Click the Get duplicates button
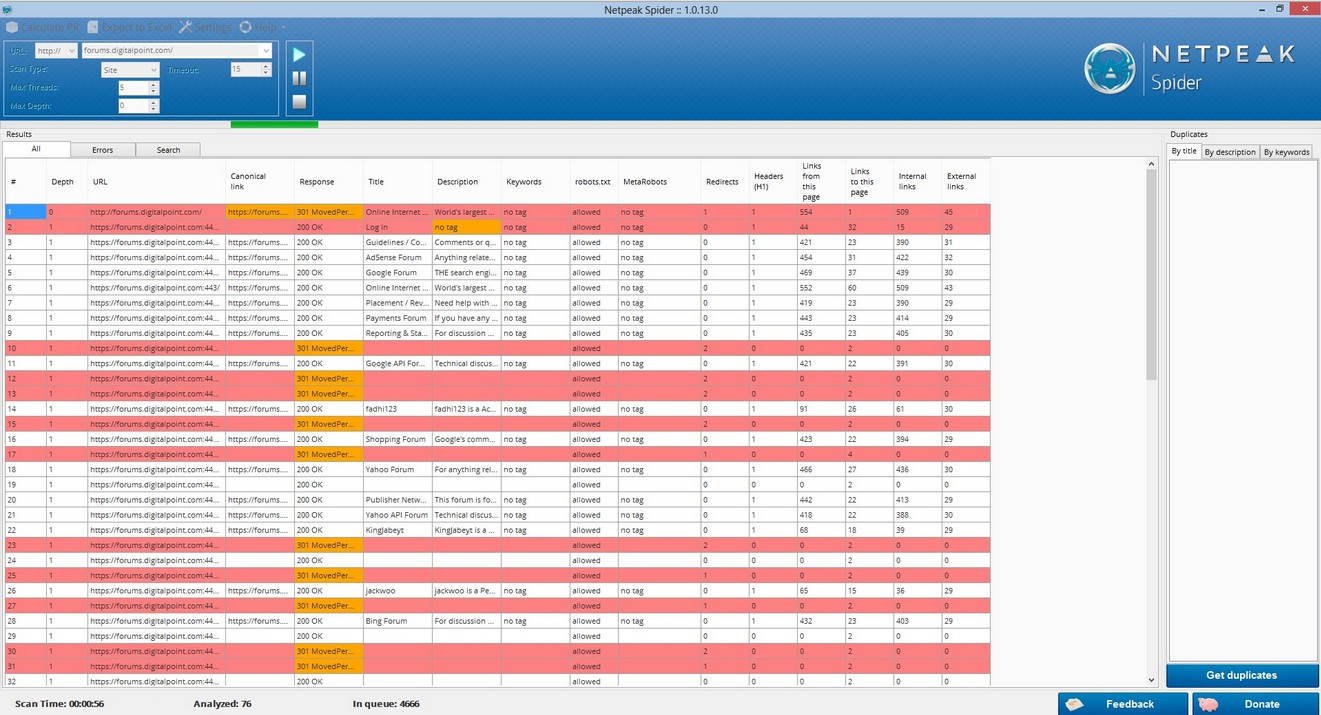The width and height of the screenshot is (1321, 715). pos(1241,675)
